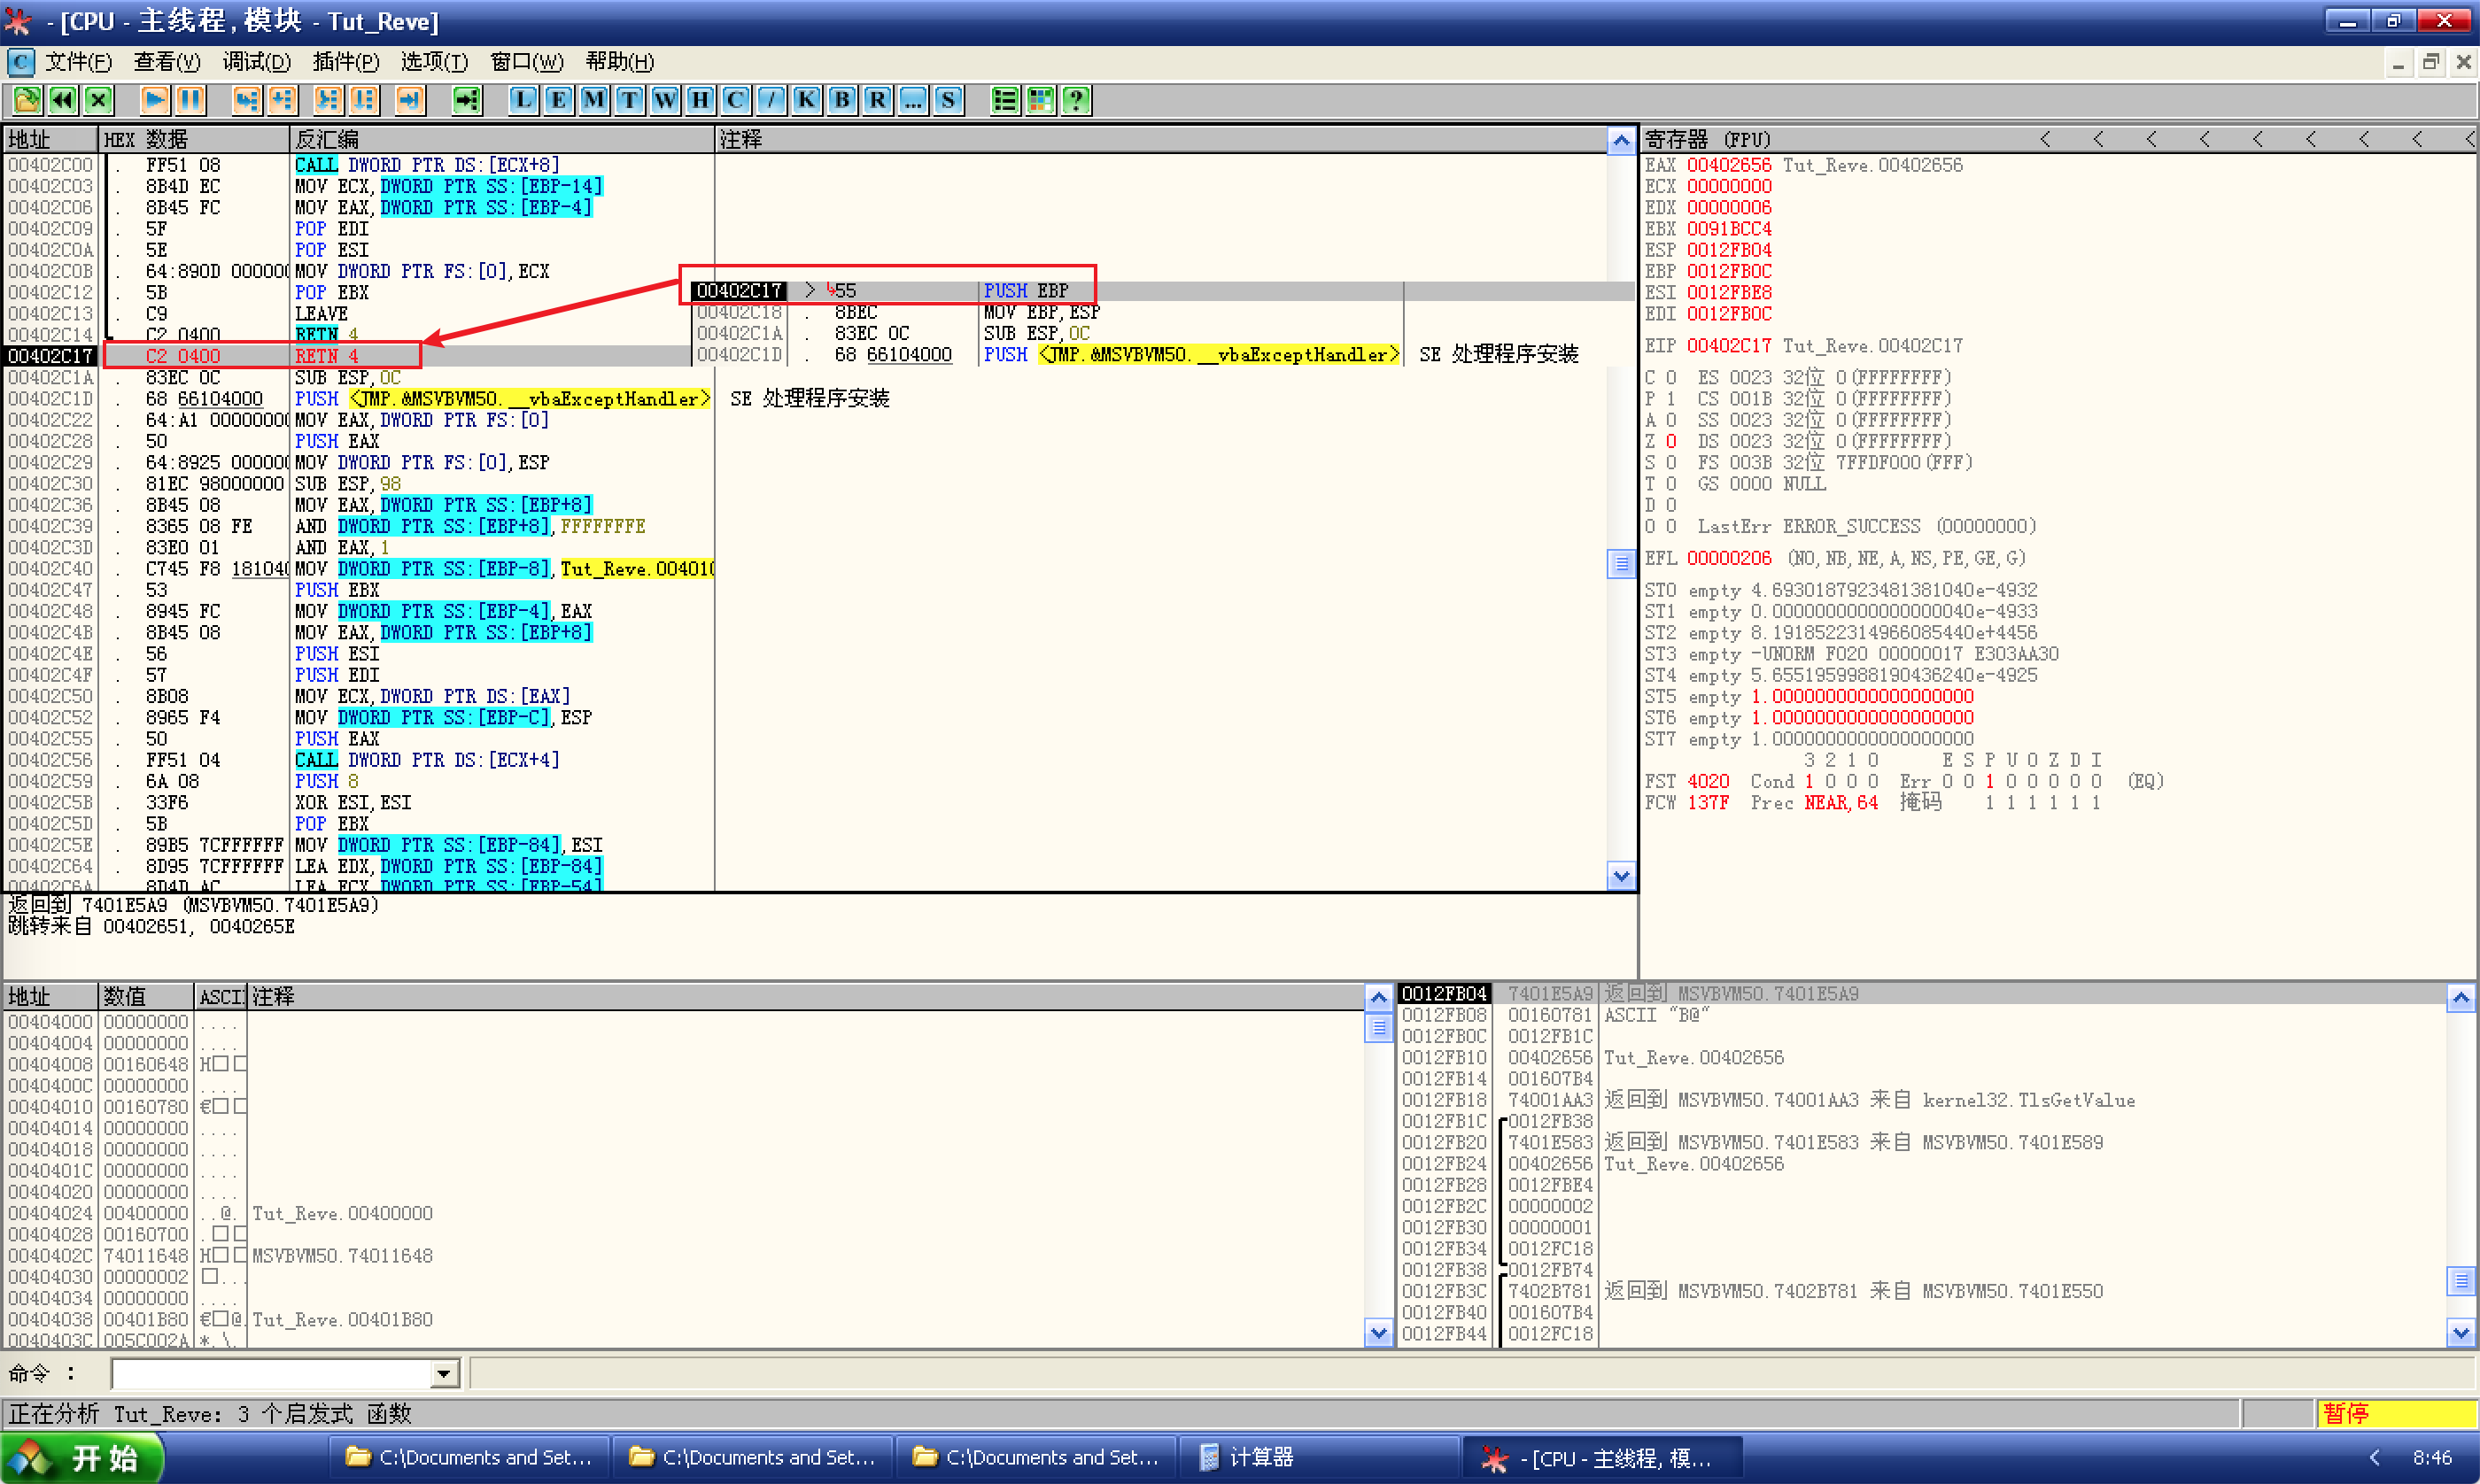Click the Pause execution toolbar icon

pyautogui.click(x=190, y=100)
